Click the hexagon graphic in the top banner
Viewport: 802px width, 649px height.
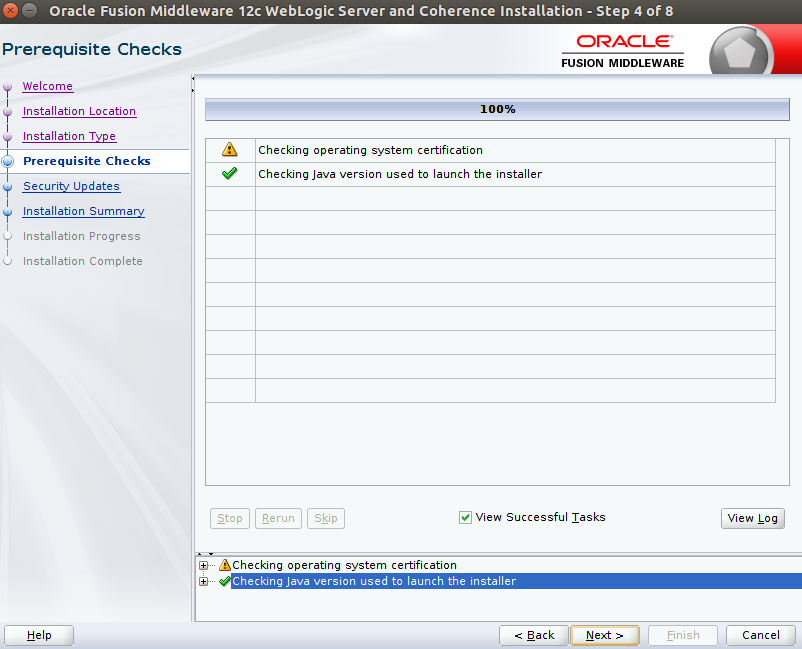click(740, 49)
